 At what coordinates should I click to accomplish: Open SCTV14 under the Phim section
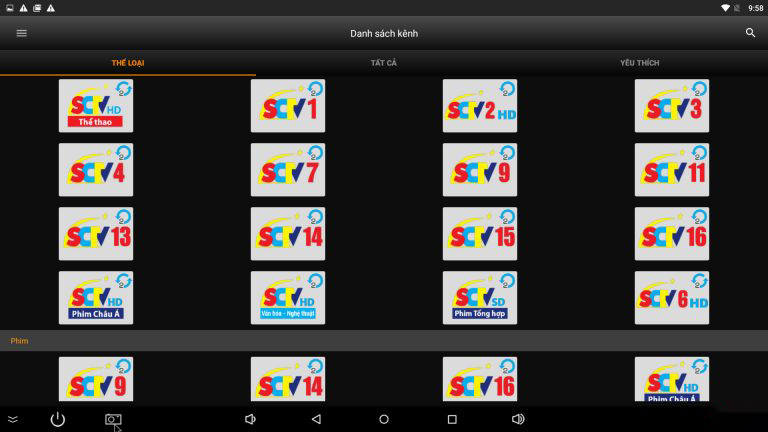coord(288,379)
